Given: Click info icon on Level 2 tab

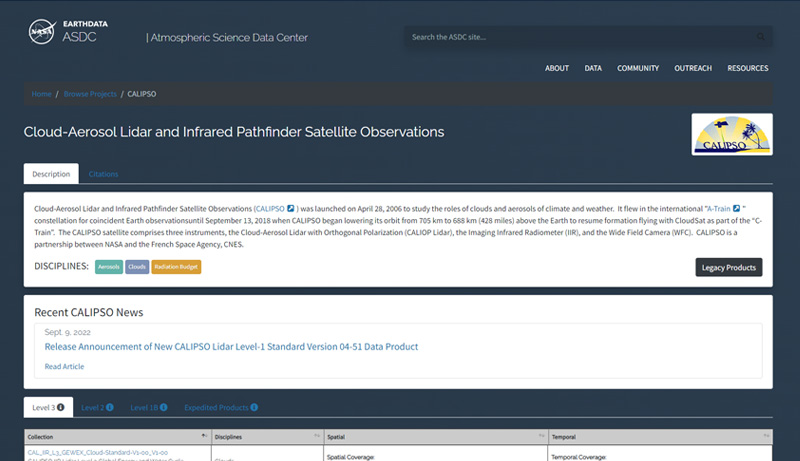Looking at the screenshot, I should (x=110, y=407).
